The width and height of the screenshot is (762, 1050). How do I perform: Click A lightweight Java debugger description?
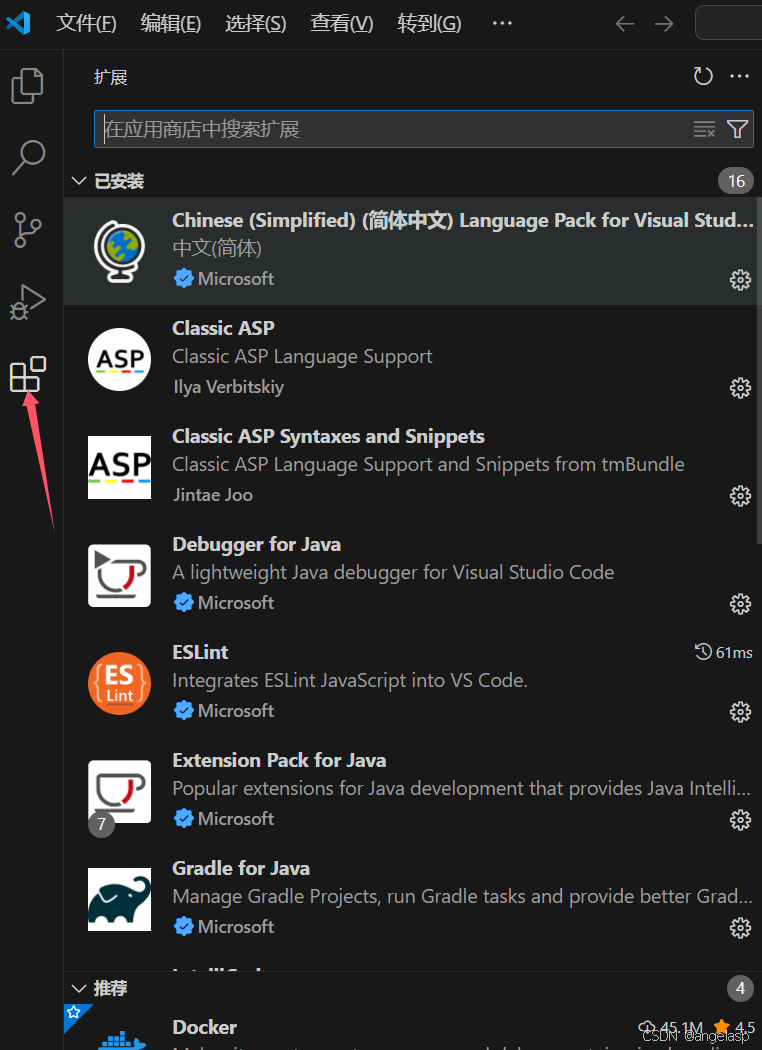393,573
